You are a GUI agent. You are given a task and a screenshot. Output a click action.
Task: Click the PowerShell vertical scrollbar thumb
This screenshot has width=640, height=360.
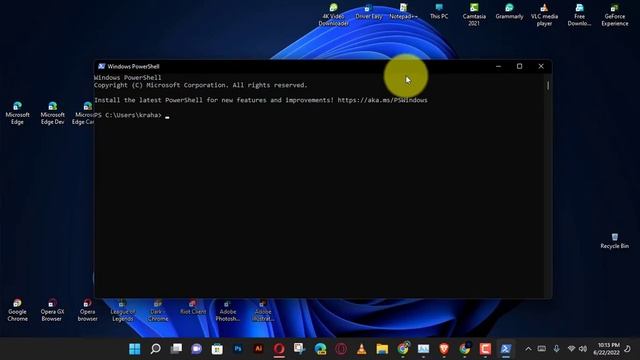pyautogui.click(x=548, y=85)
